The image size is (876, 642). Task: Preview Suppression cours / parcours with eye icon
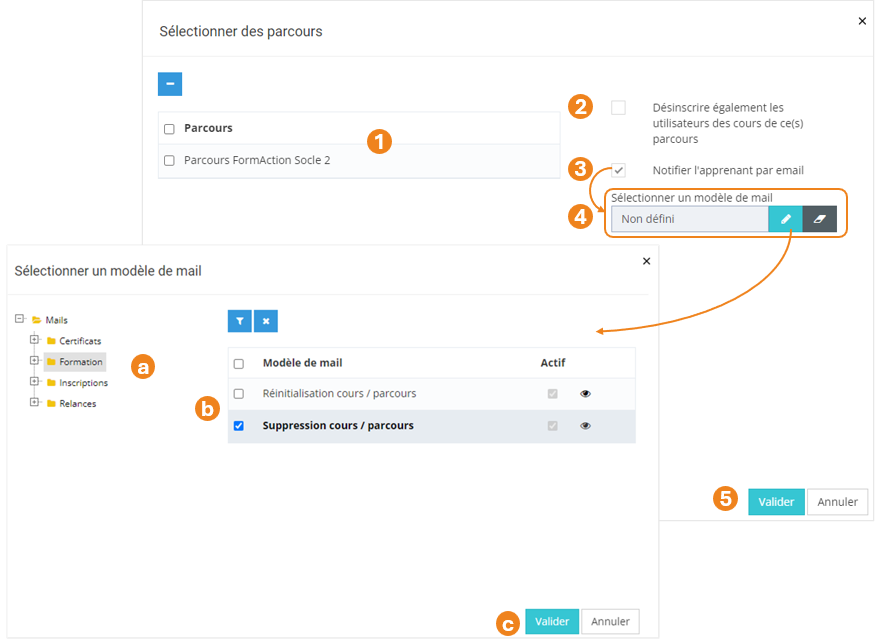coord(585,426)
